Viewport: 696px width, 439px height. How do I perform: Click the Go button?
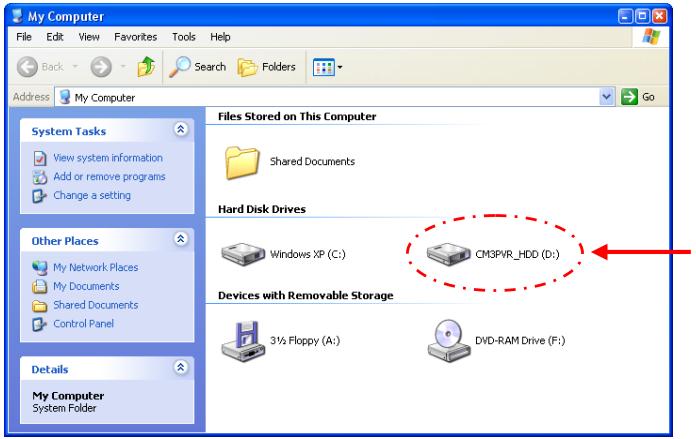coord(638,96)
